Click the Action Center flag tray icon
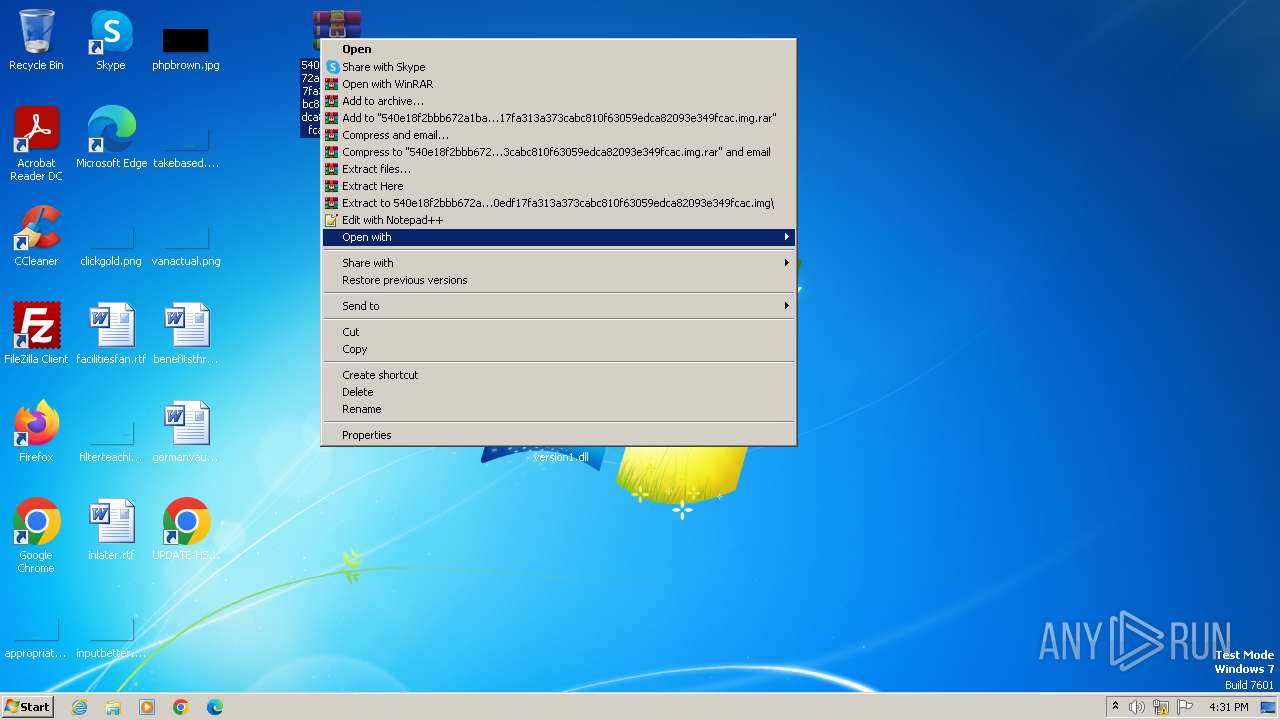 point(1185,707)
